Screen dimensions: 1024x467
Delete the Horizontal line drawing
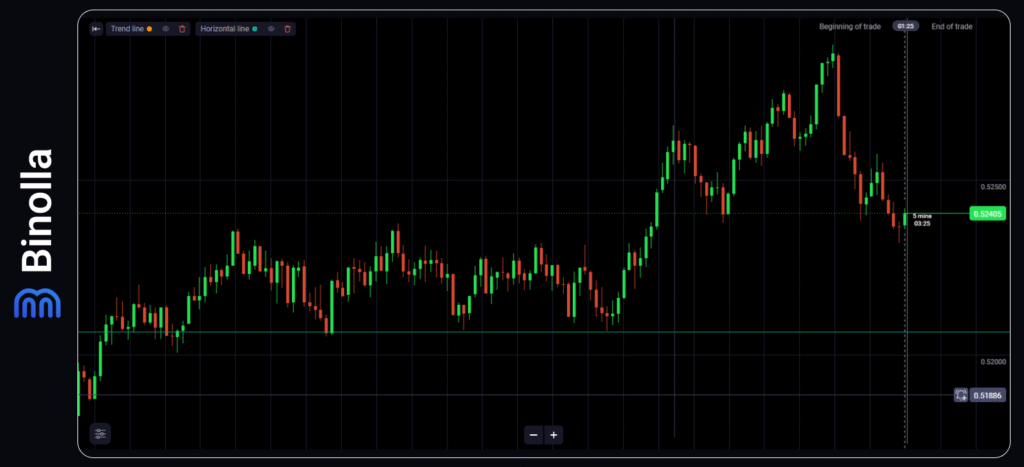(x=287, y=29)
